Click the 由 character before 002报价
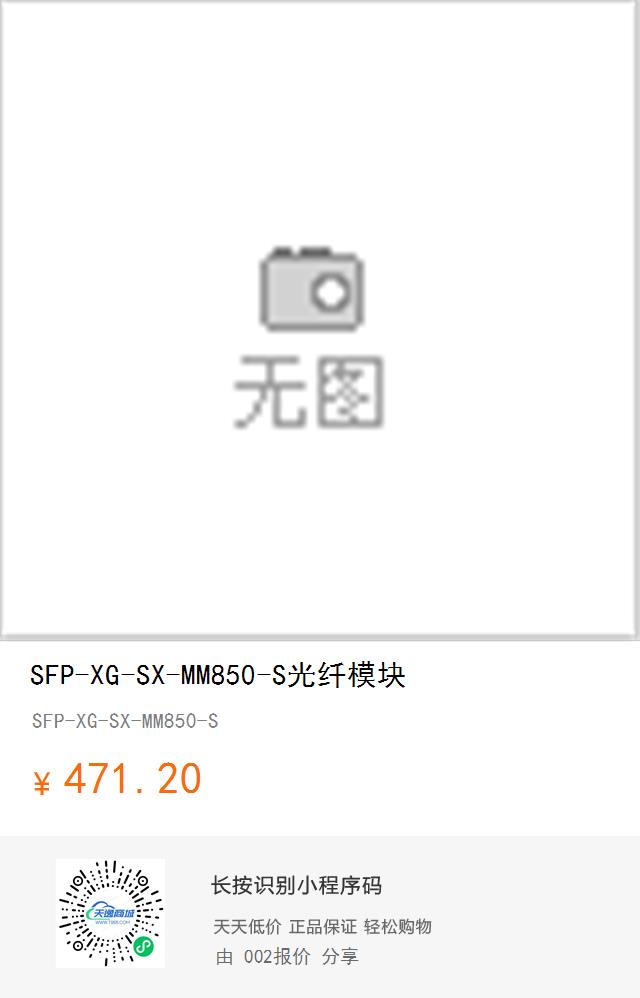 coord(224,957)
